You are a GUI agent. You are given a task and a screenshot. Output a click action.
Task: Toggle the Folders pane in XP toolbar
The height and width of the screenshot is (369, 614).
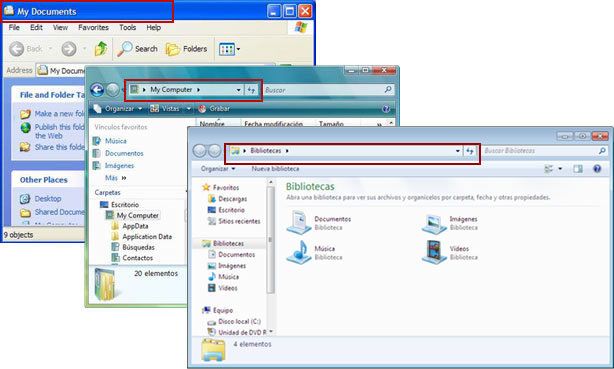pyautogui.click(x=186, y=49)
